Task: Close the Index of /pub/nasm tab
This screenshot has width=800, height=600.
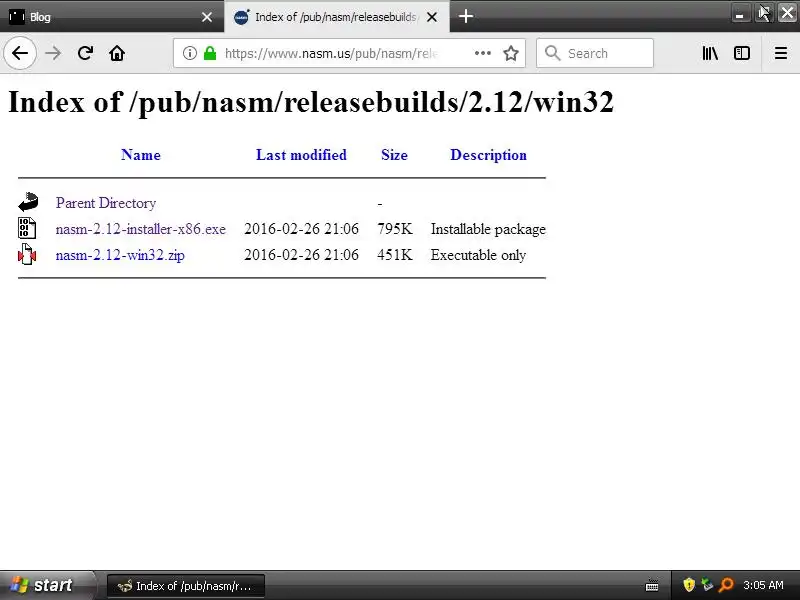Action: point(432,17)
